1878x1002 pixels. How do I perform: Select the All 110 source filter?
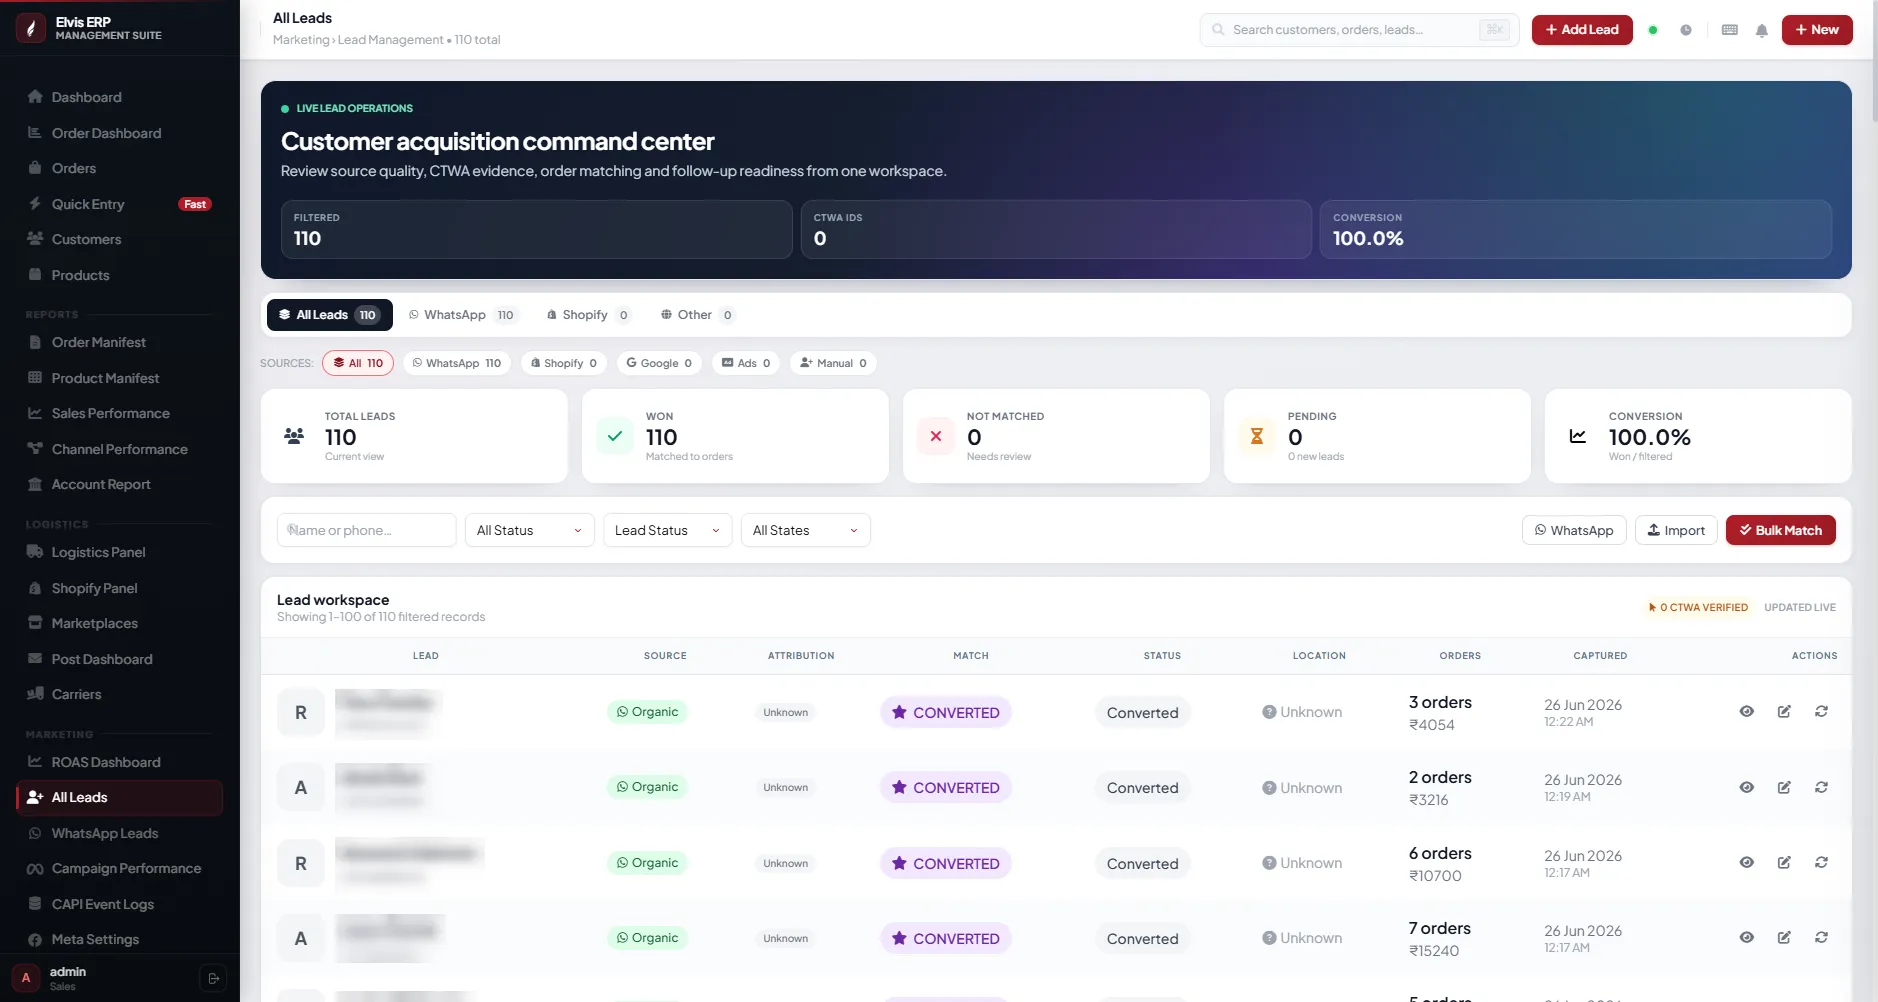(x=358, y=363)
